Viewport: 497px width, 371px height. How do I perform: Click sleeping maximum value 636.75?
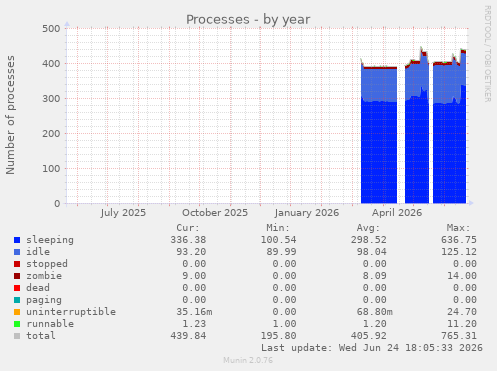(x=459, y=240)
